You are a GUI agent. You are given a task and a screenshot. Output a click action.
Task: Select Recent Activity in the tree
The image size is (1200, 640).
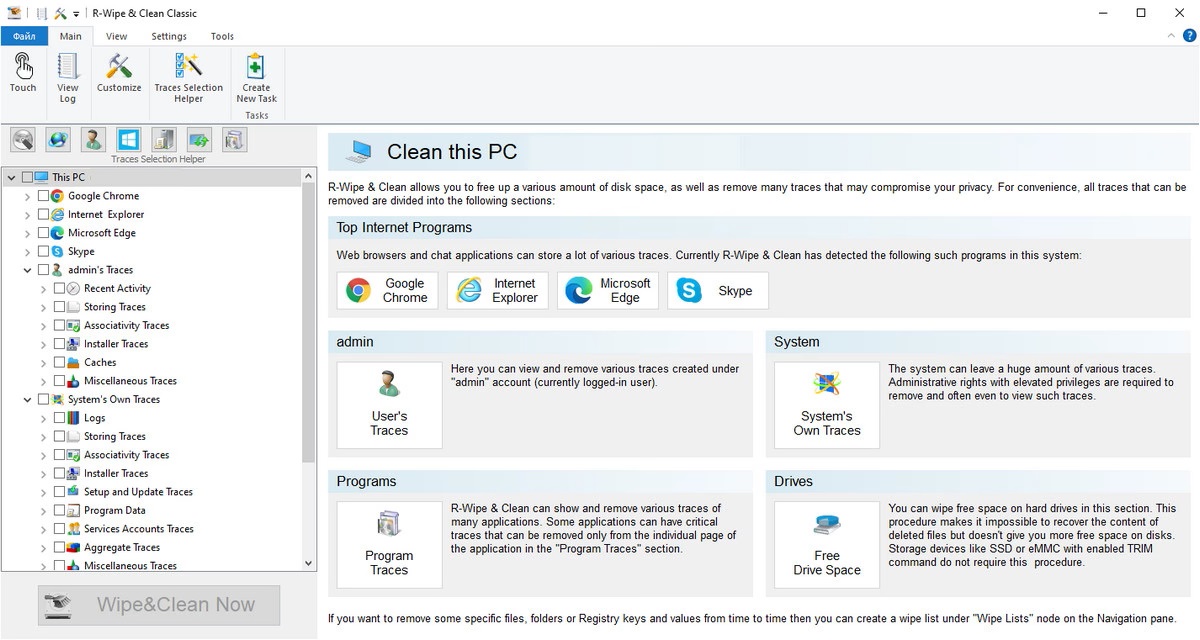pyautogui.click(x=117, y=288)
